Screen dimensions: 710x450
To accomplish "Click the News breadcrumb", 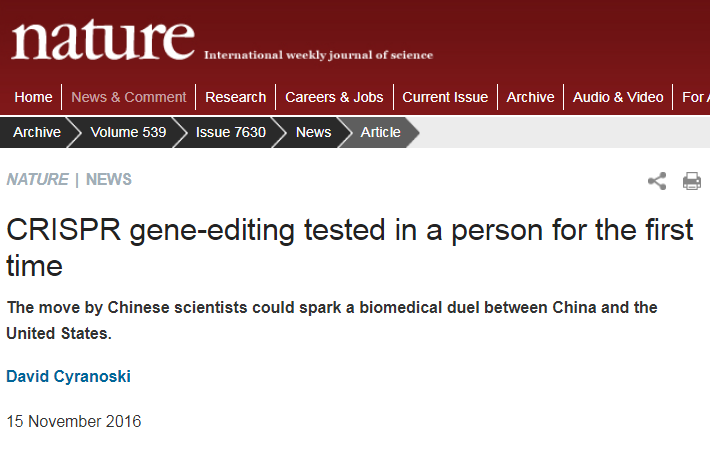I will pos(313,132).
